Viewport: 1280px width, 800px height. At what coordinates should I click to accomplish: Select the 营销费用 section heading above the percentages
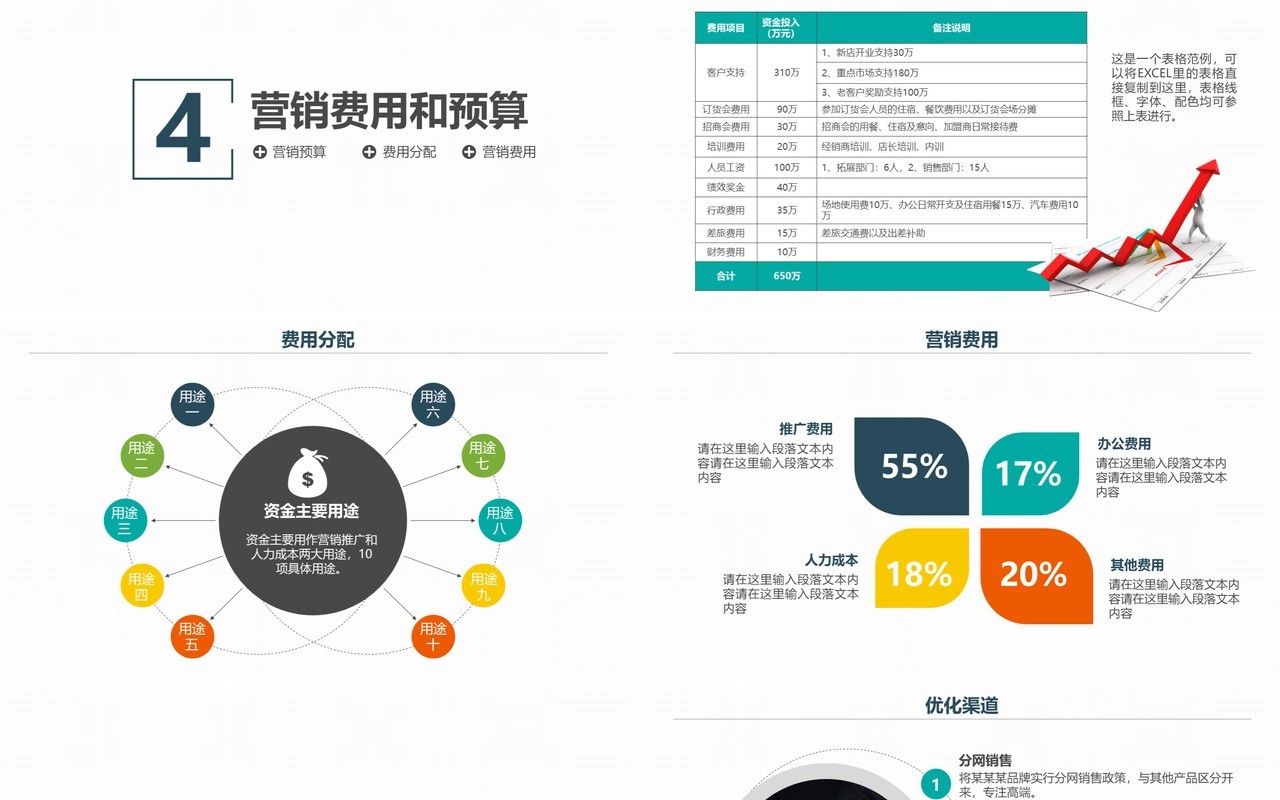tap(962, 340)
